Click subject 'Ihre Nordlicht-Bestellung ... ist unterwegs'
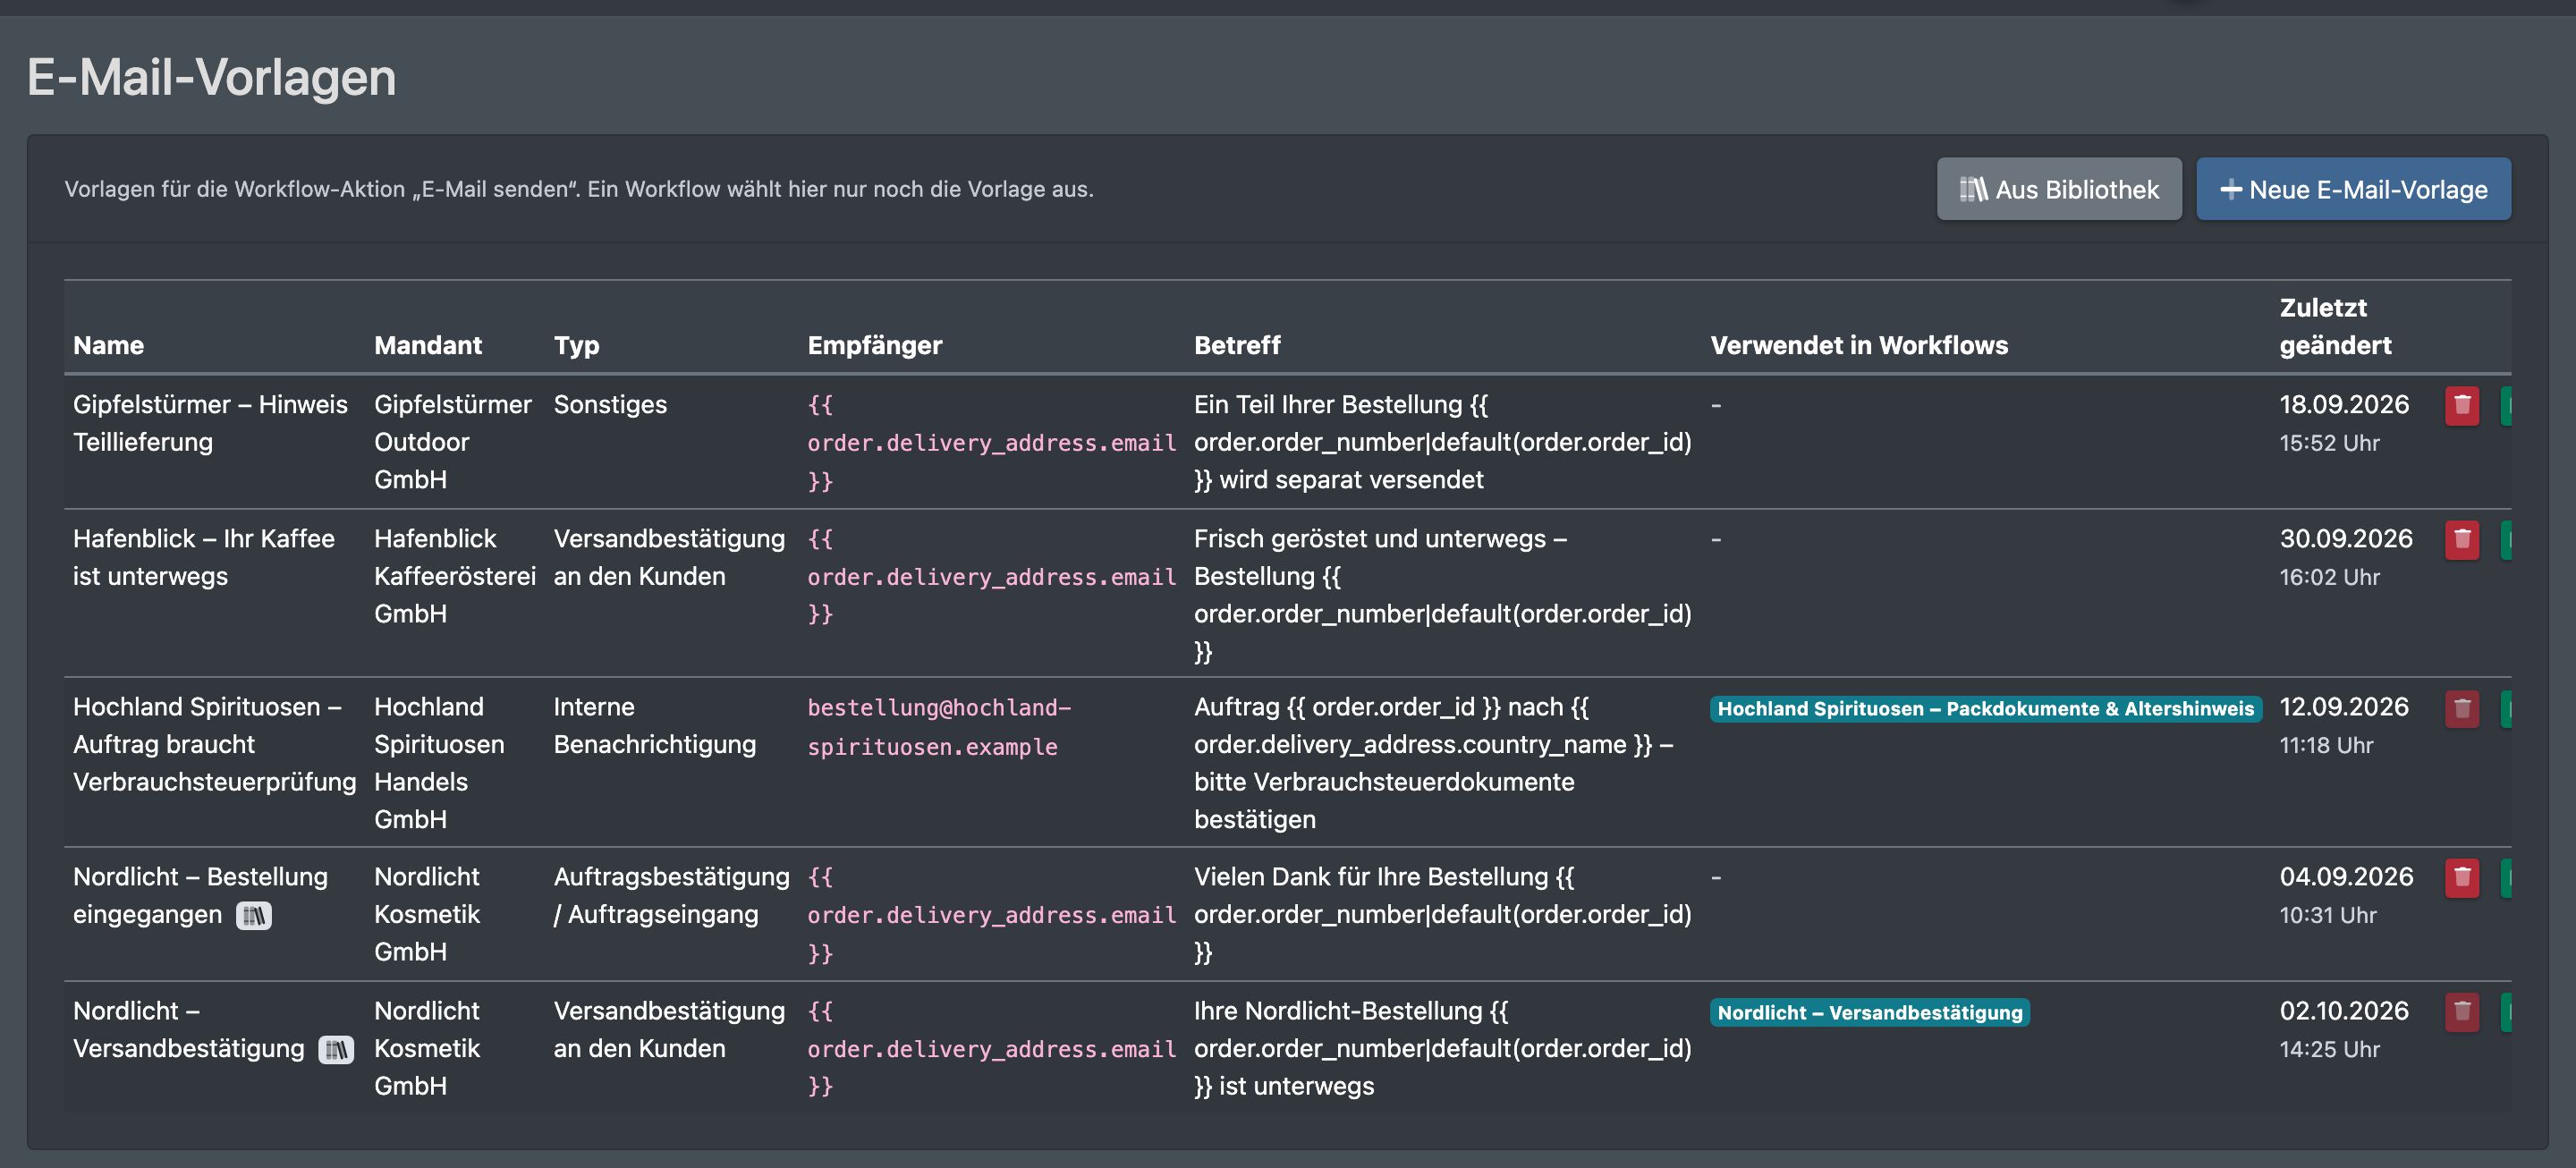Image resolution: width=2576 pixels, height=1168 pixels. 1442,1048
